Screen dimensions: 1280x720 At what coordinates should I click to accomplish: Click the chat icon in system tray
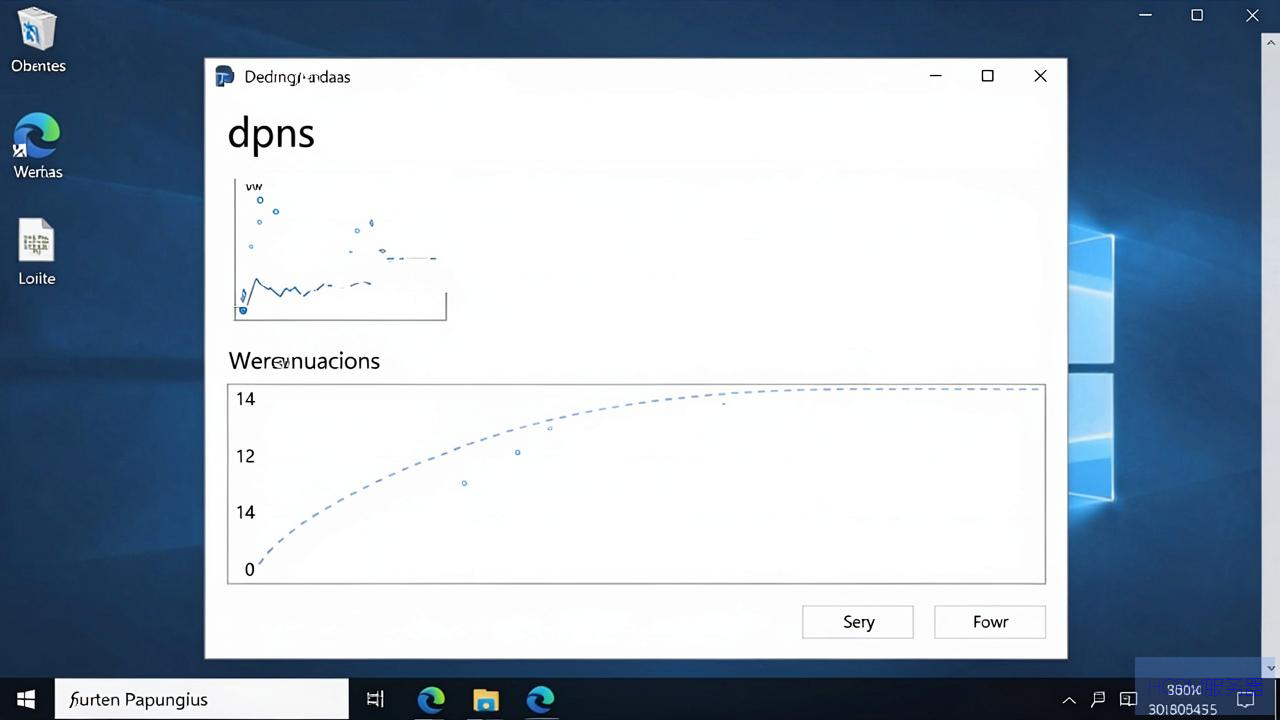[1098, 700]
